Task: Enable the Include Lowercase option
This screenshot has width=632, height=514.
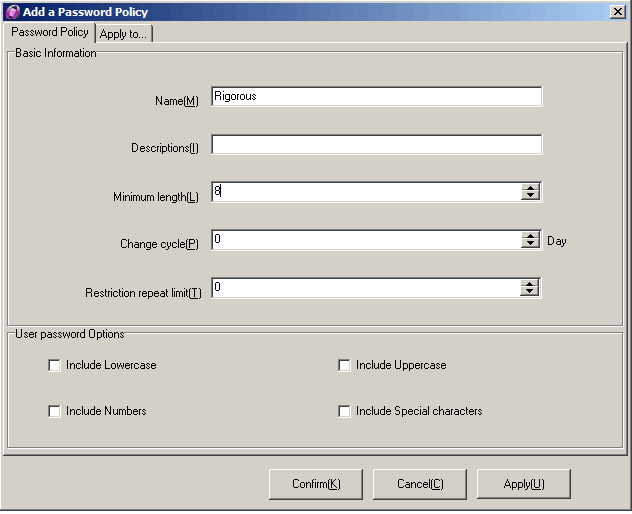Action: (x=55, y=366)
